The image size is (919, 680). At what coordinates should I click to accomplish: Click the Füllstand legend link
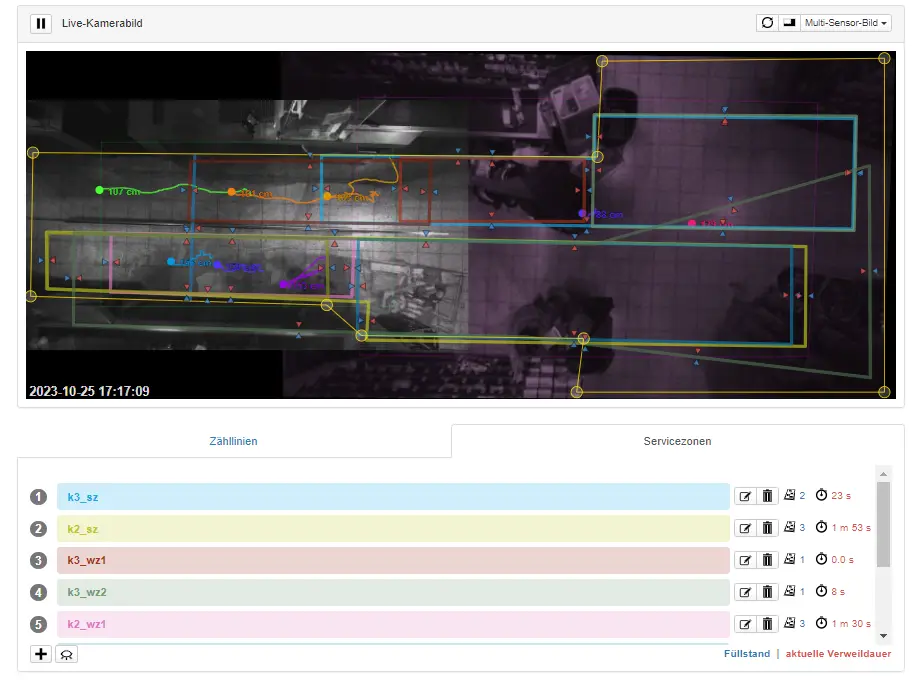point(746,654)
